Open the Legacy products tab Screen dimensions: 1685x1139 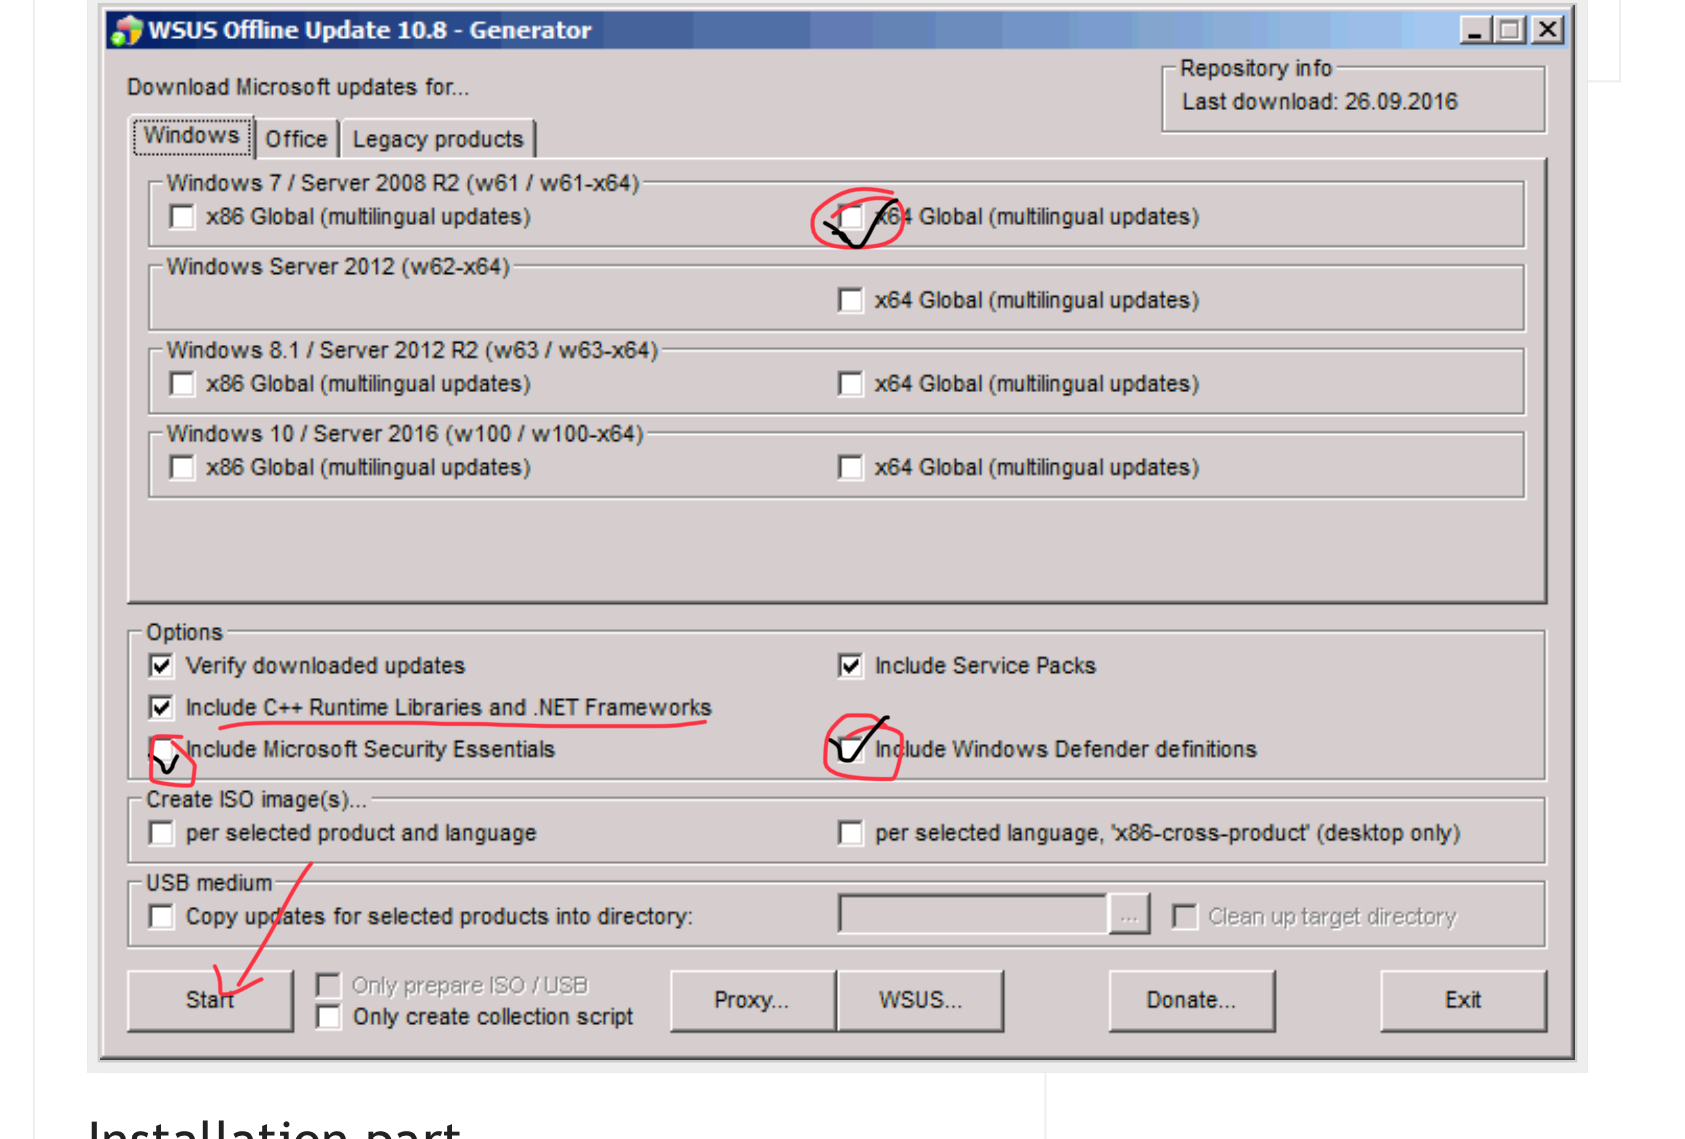[438, 139]
